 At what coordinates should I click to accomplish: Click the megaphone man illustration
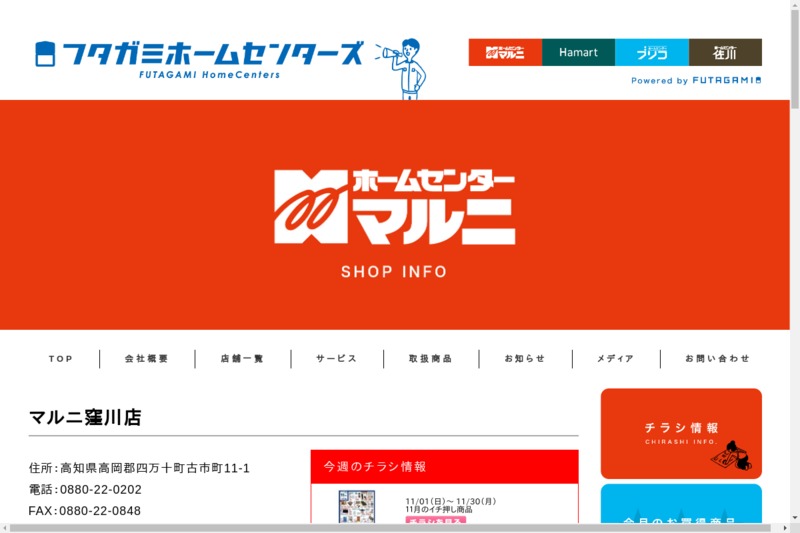pyautogui.click(x=403, y=69)
